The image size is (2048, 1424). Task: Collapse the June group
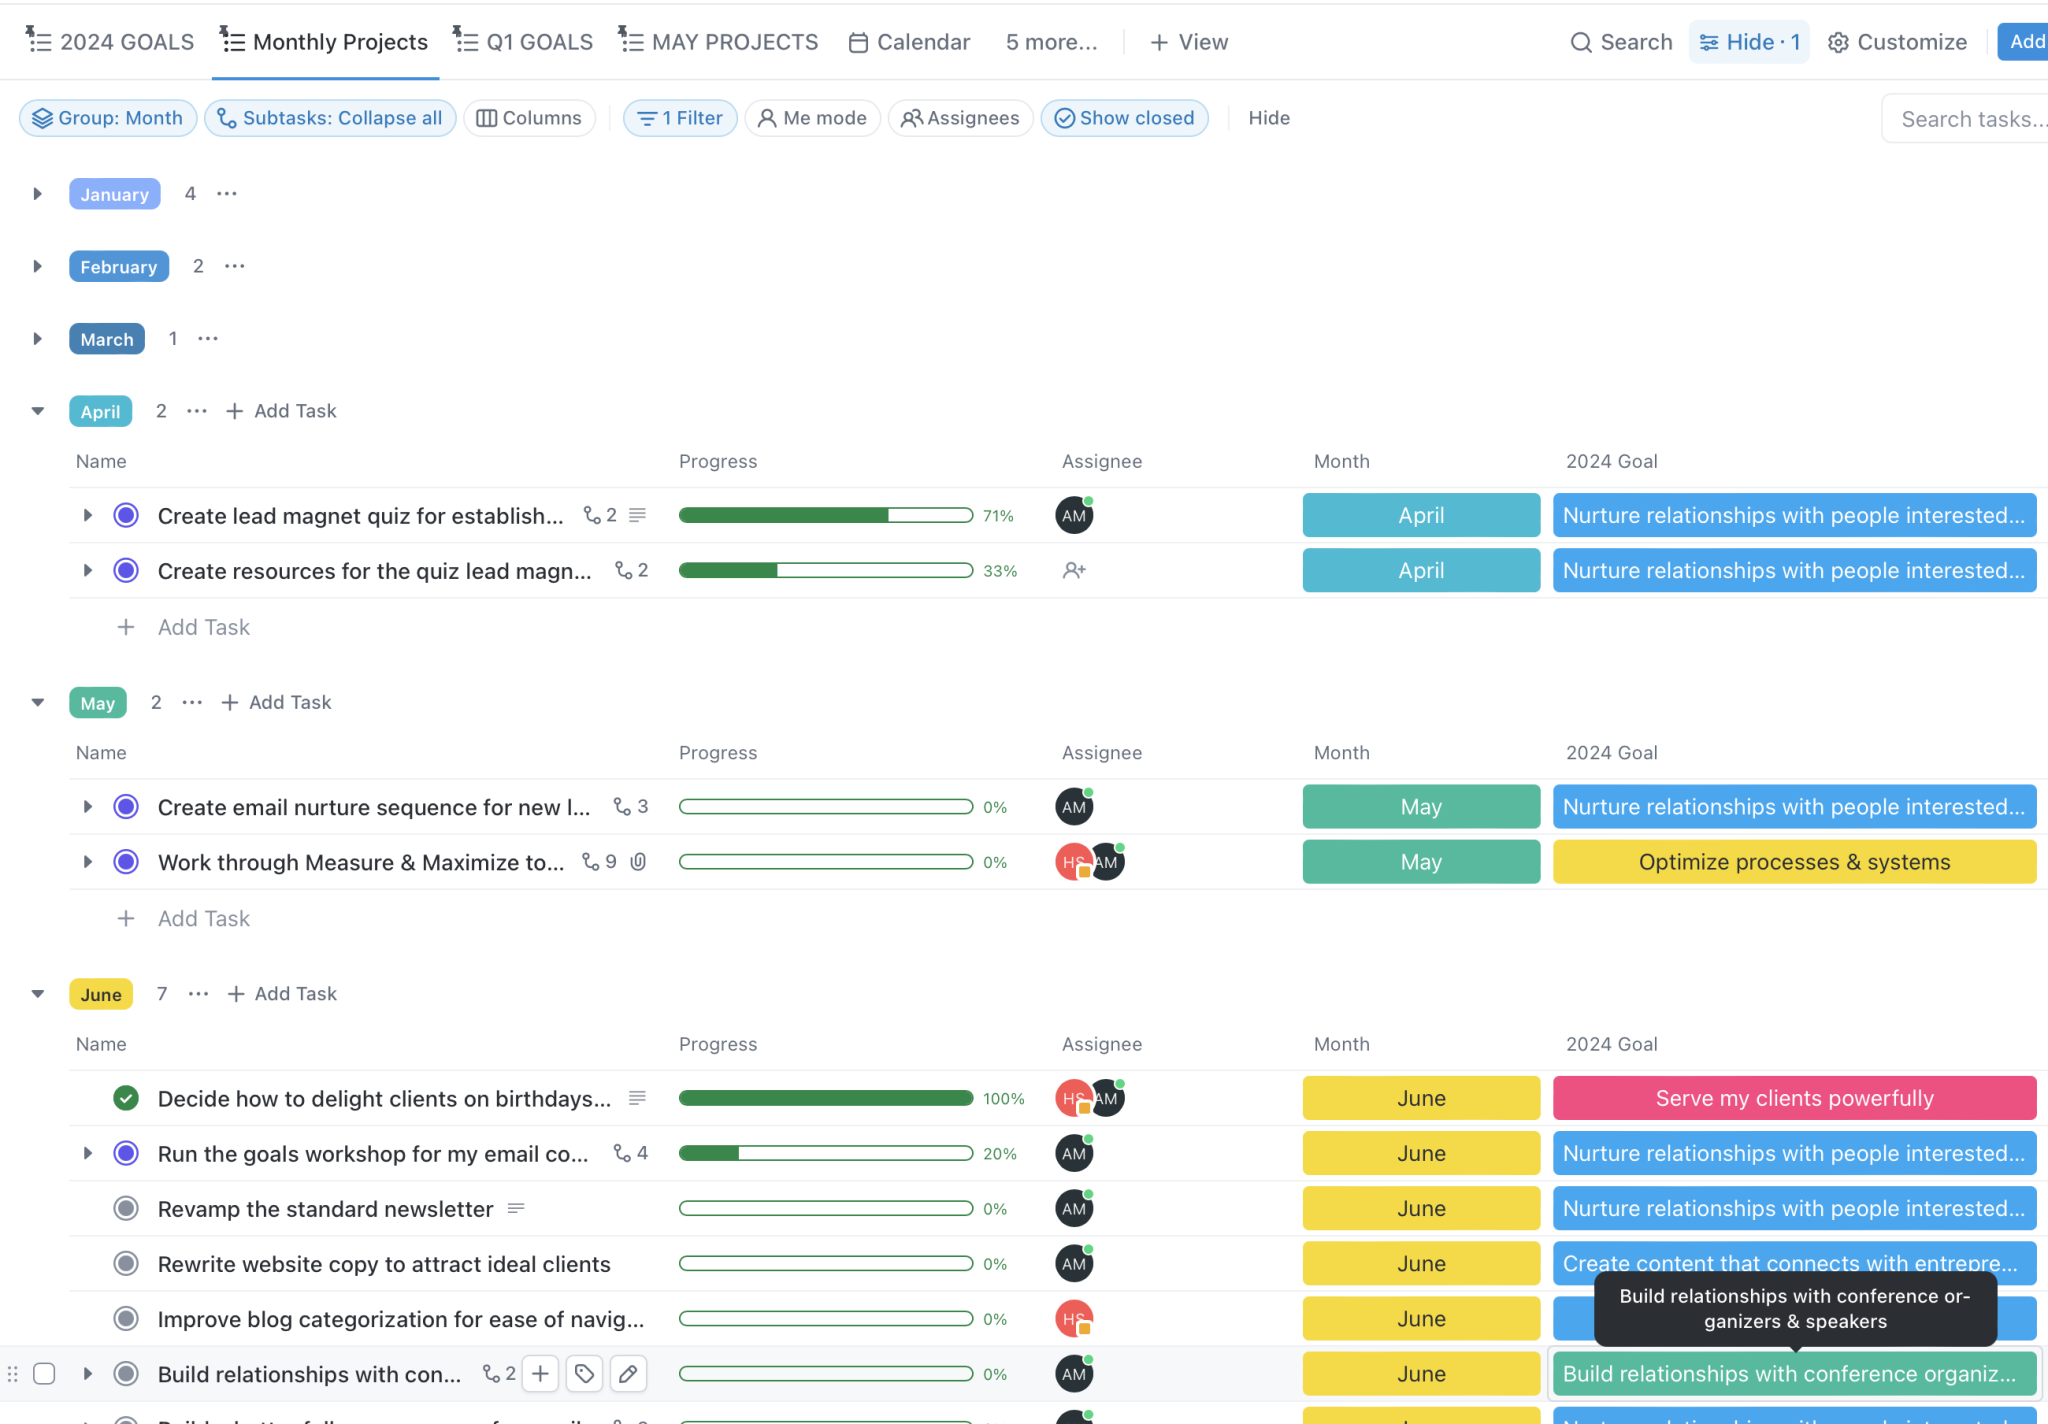(x=37, y=994)
